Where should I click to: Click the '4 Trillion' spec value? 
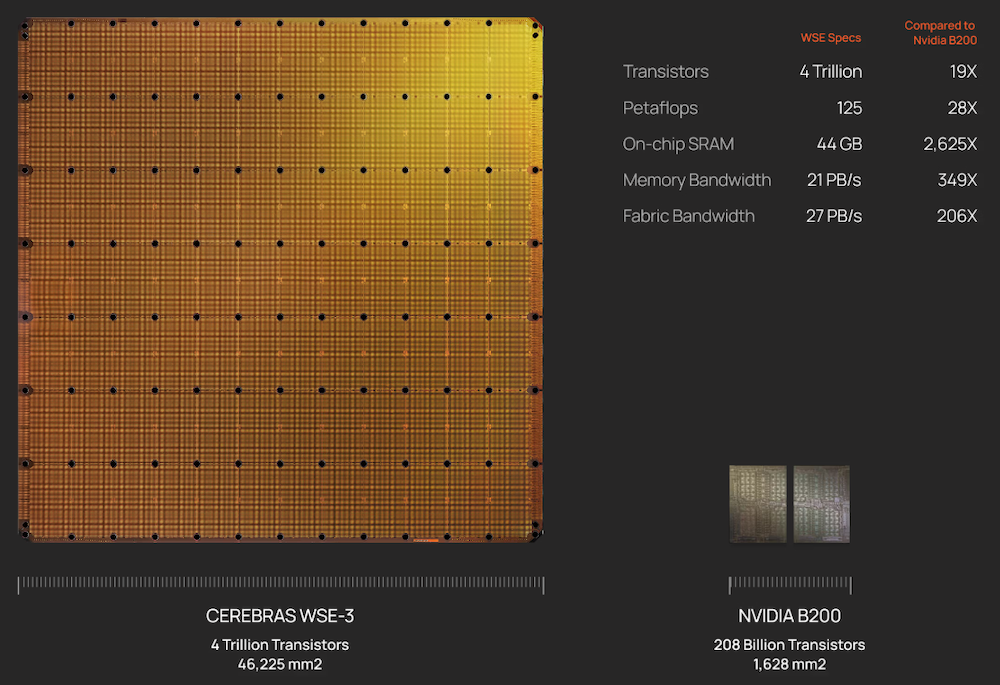830,71
